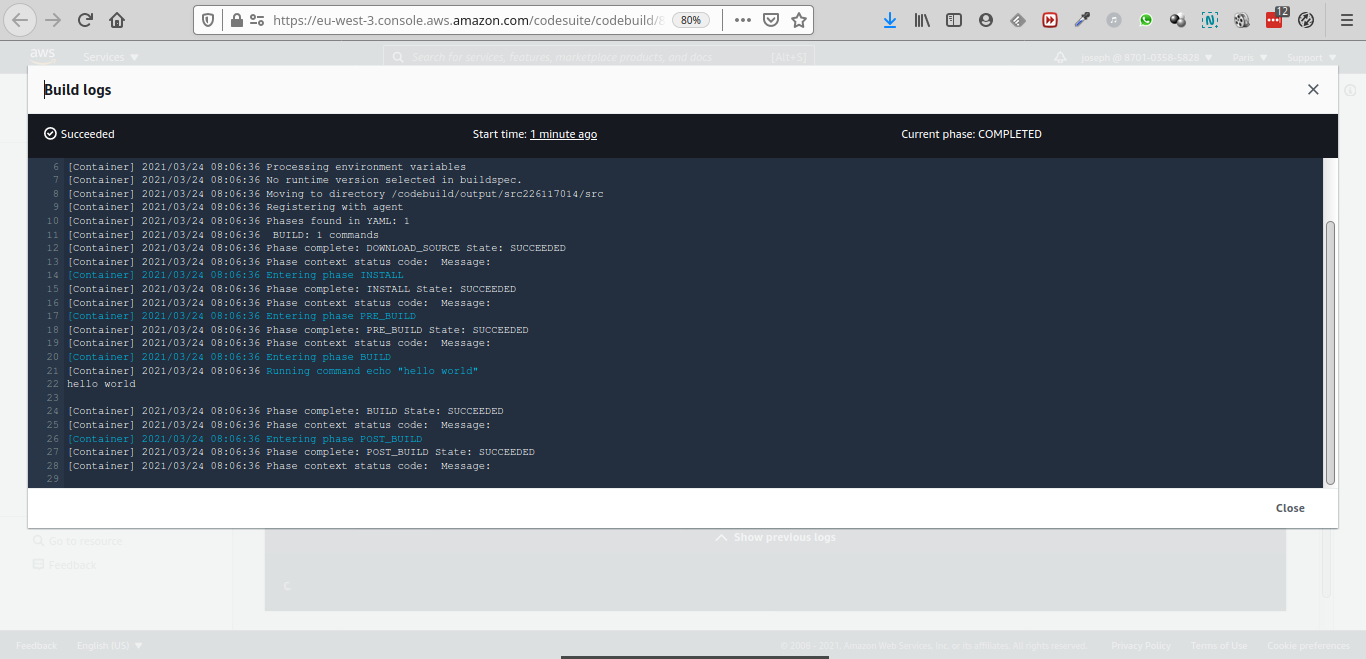Toggle the Firefox sidebar view
This screenshot has width=1366, height=659.
tap(954, 20)
